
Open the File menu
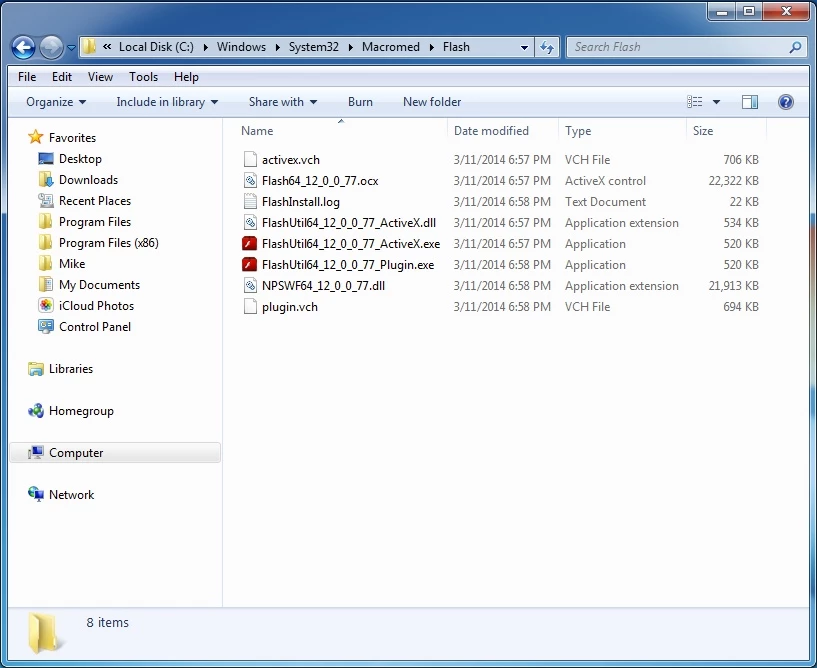[x=27, y=77]
